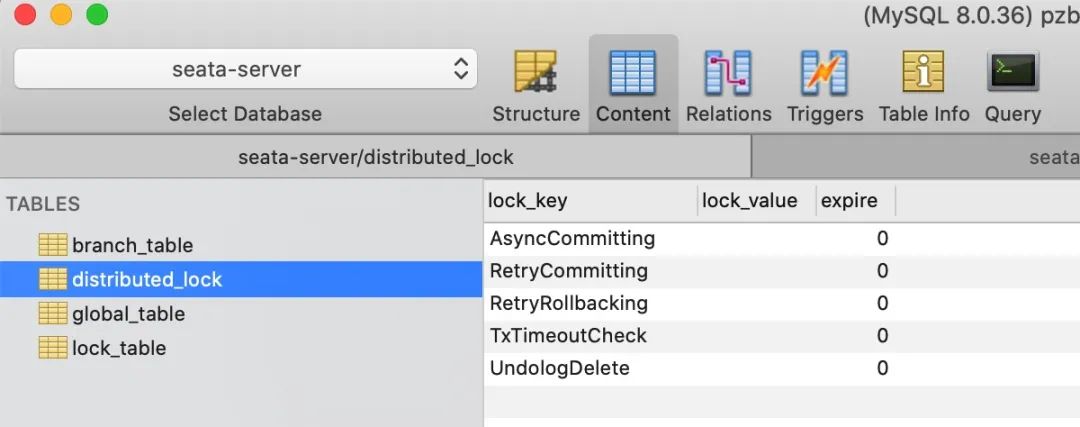Open the seata-server database dropdown
The width and height of the screenshot is (1080, 427).
click(245, 70)
